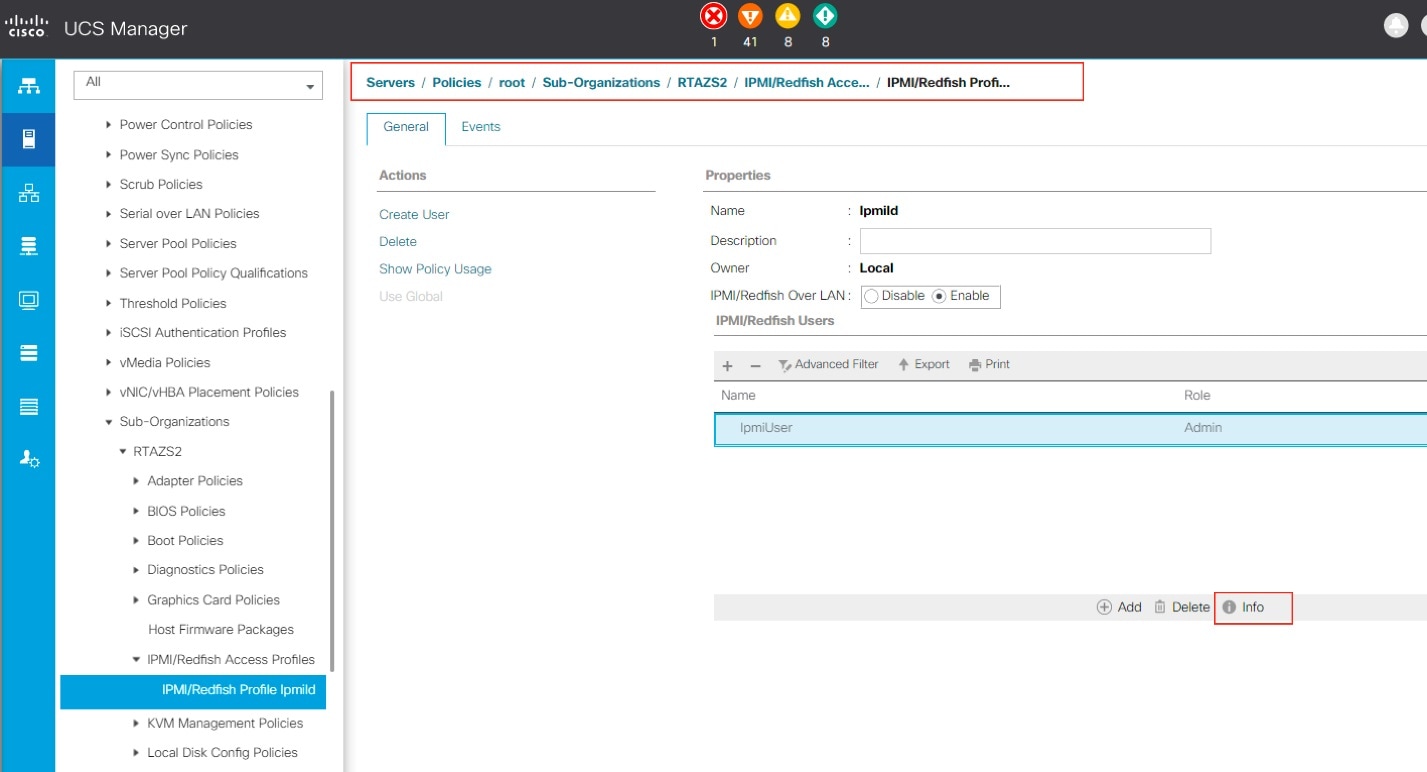Click the Info button below users table
1427x772 pixels.
click(x=1243, y=608)
